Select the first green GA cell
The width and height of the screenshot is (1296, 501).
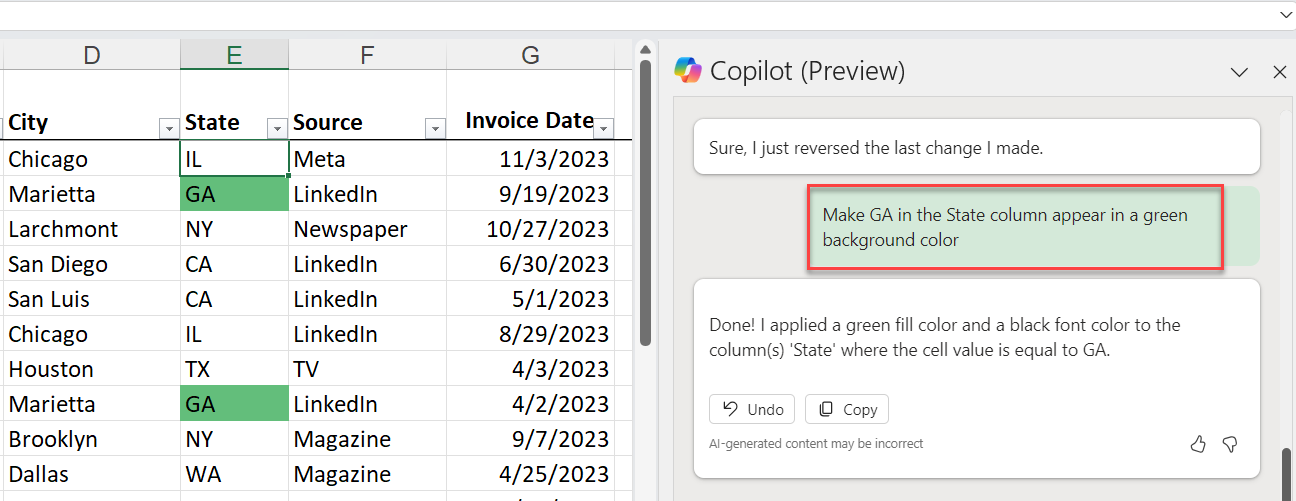coord(234,194)
